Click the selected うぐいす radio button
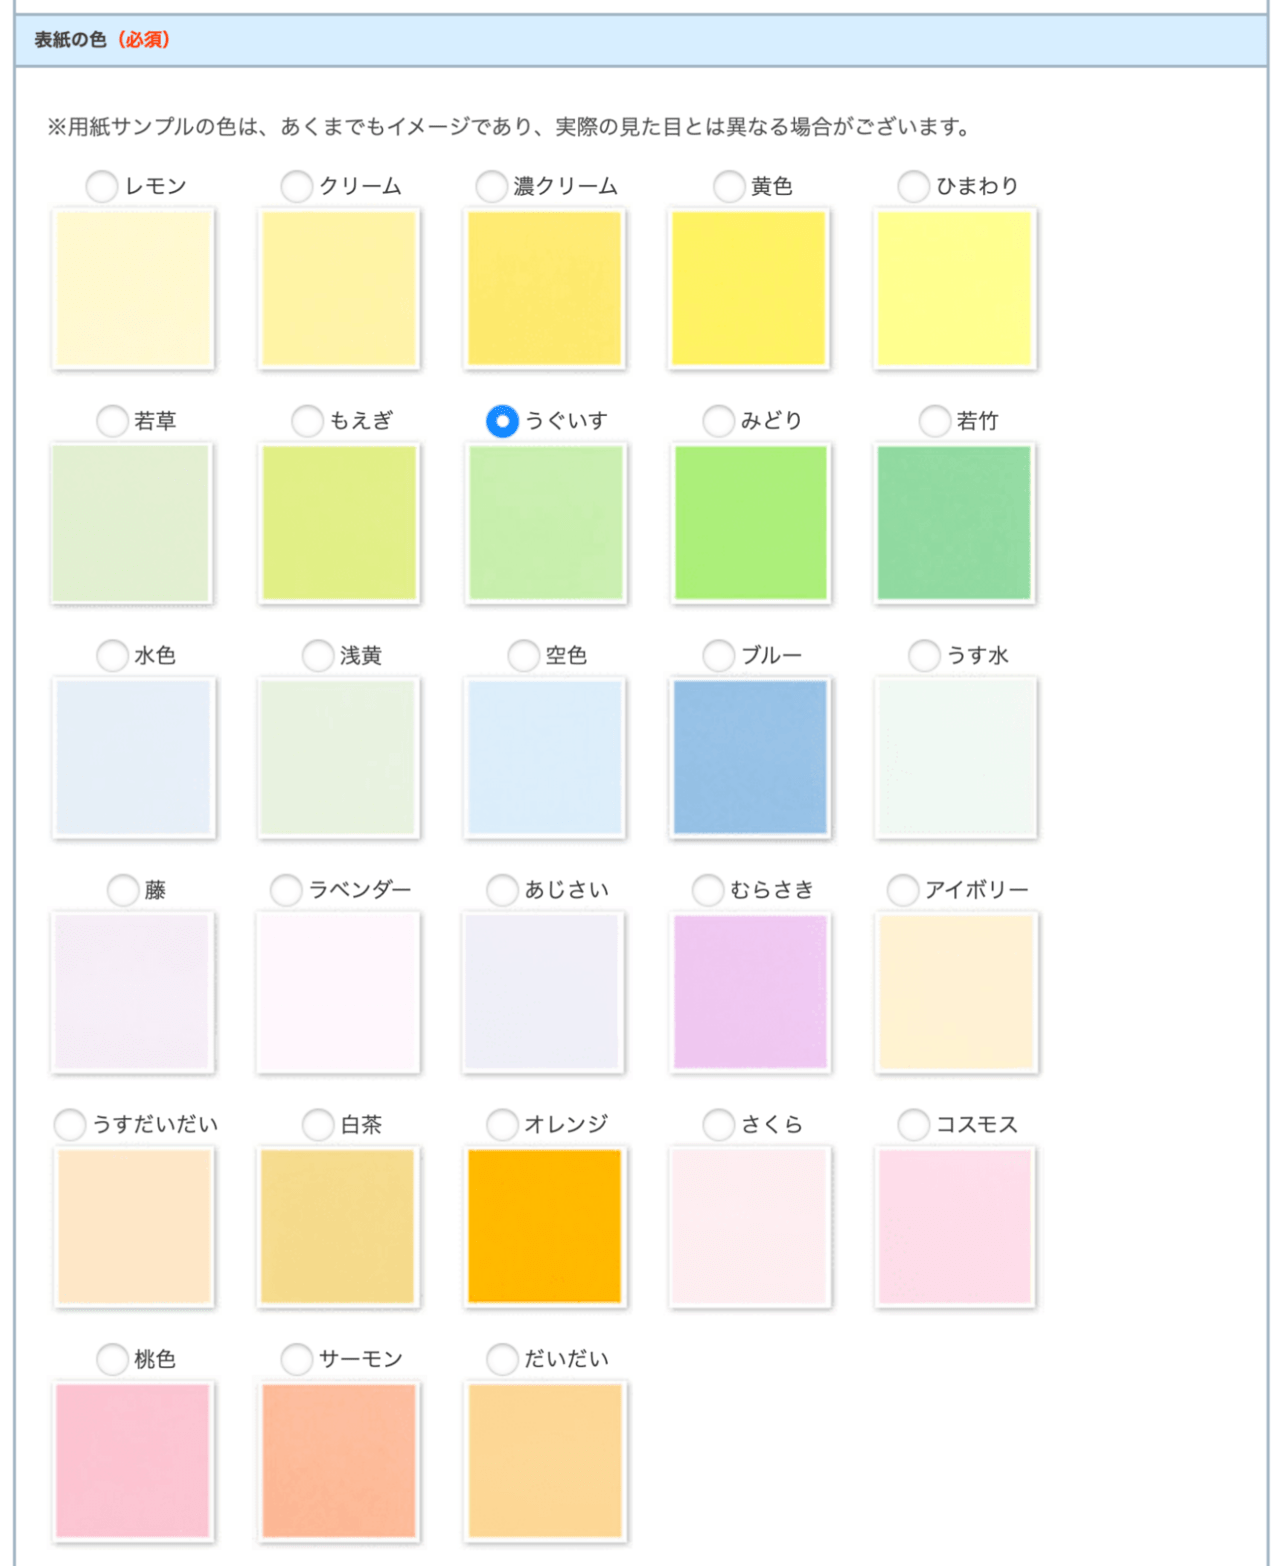This screenshot has height=1566, width=1280. (502, 421)
